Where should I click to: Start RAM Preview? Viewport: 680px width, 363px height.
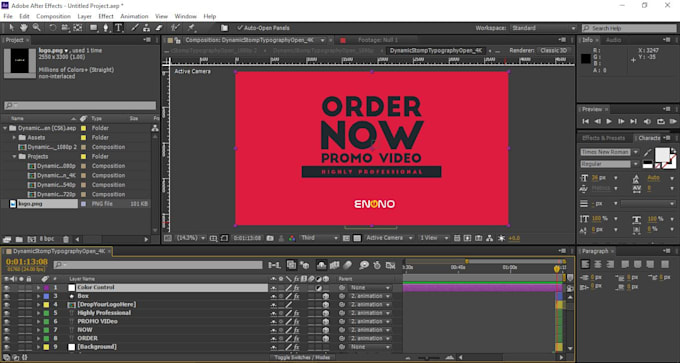pyautogui.click(x=673, y=121)
